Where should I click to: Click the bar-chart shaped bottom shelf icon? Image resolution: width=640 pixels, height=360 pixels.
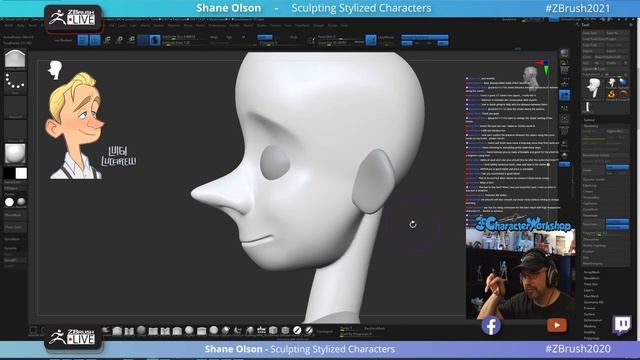tap(261, 330)
